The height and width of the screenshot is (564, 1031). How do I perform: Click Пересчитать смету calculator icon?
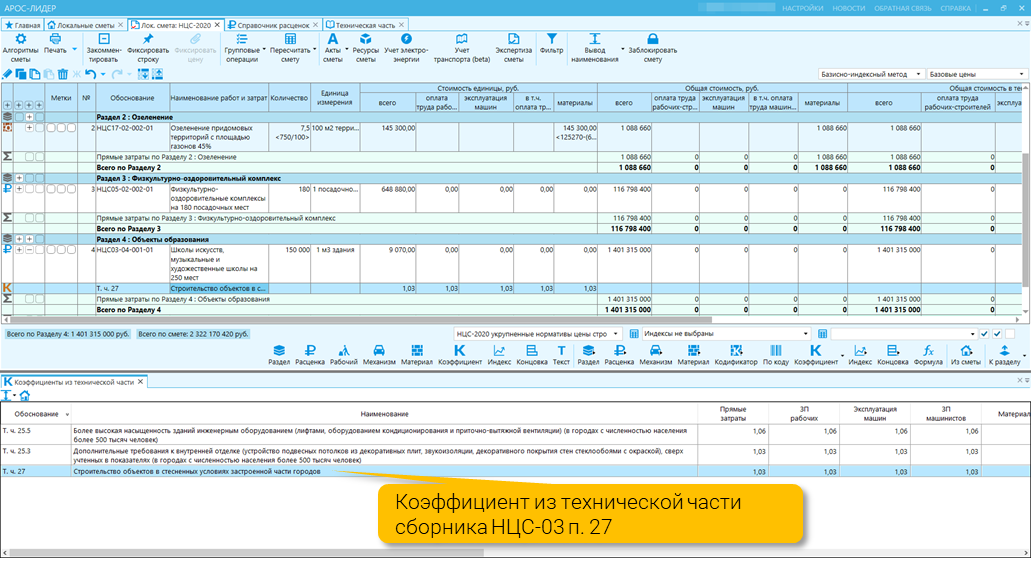pyautogui.click(x=290, y=39)
